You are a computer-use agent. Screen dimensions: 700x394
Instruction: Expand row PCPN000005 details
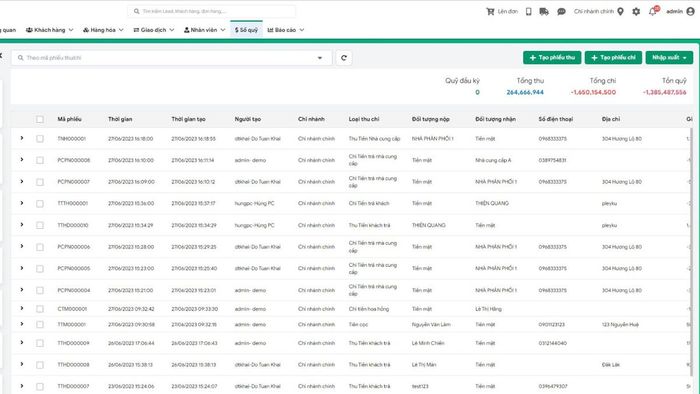[21, 268]
